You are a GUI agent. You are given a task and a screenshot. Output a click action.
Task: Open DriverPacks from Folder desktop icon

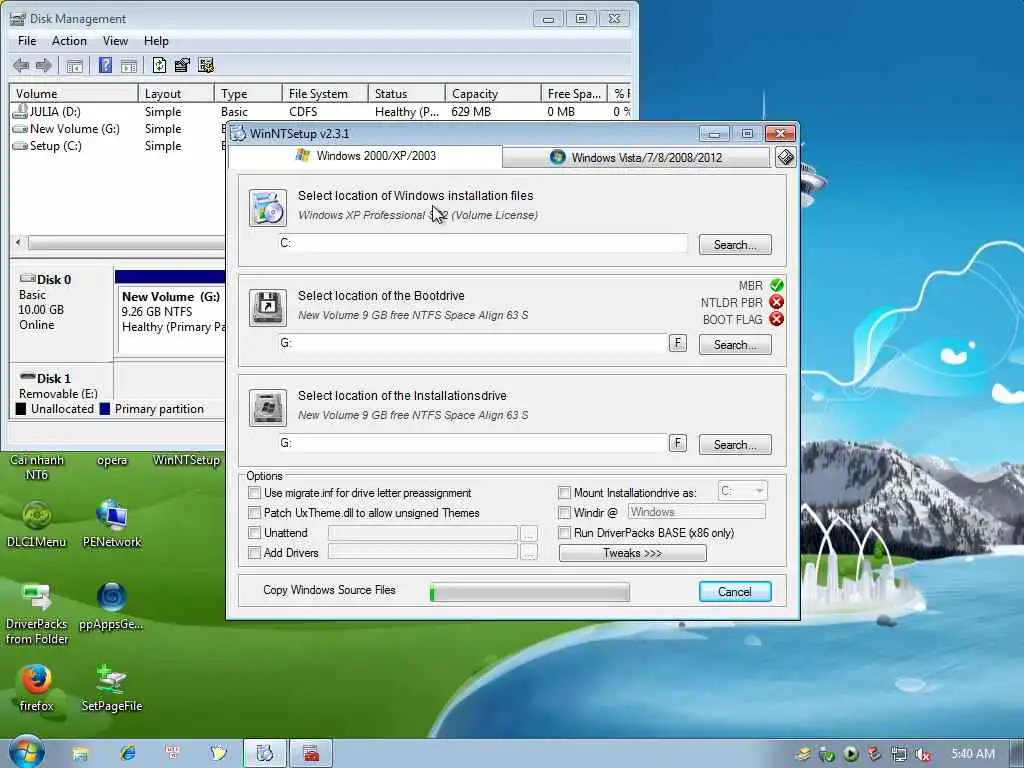37,613
